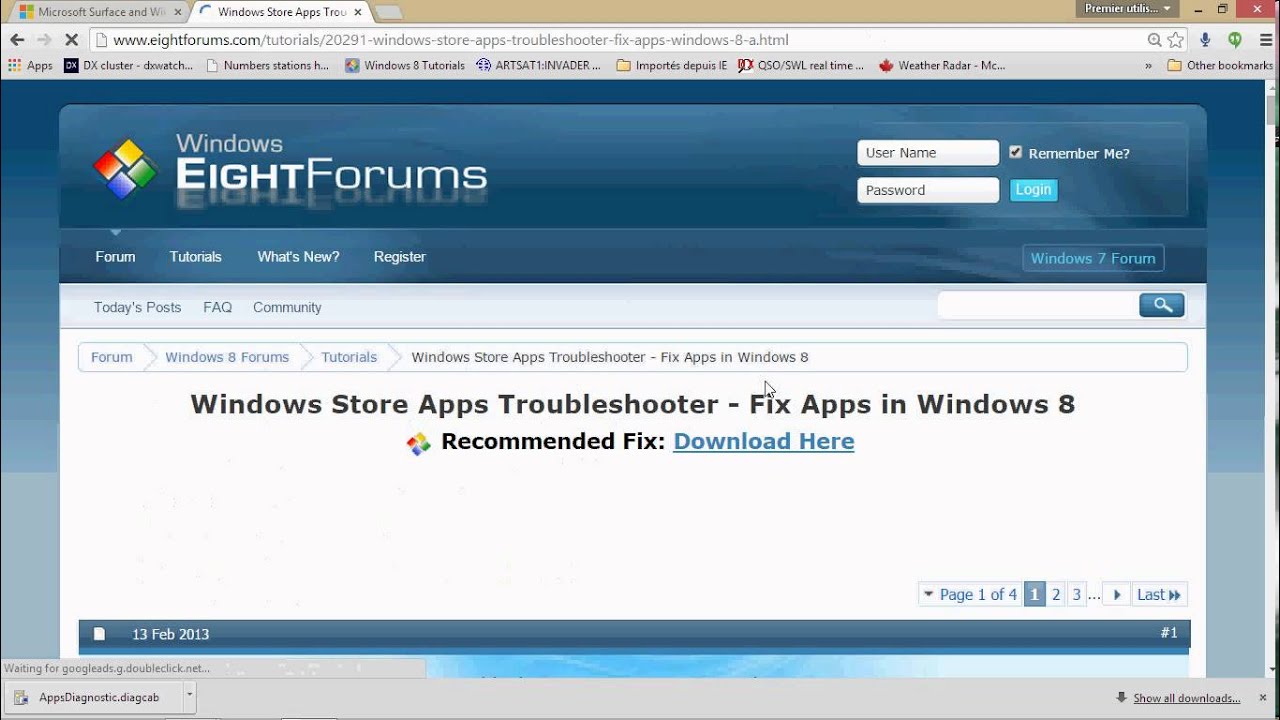Open Numbers stations bookmark
1280x720 pixels.
(267, 65)
